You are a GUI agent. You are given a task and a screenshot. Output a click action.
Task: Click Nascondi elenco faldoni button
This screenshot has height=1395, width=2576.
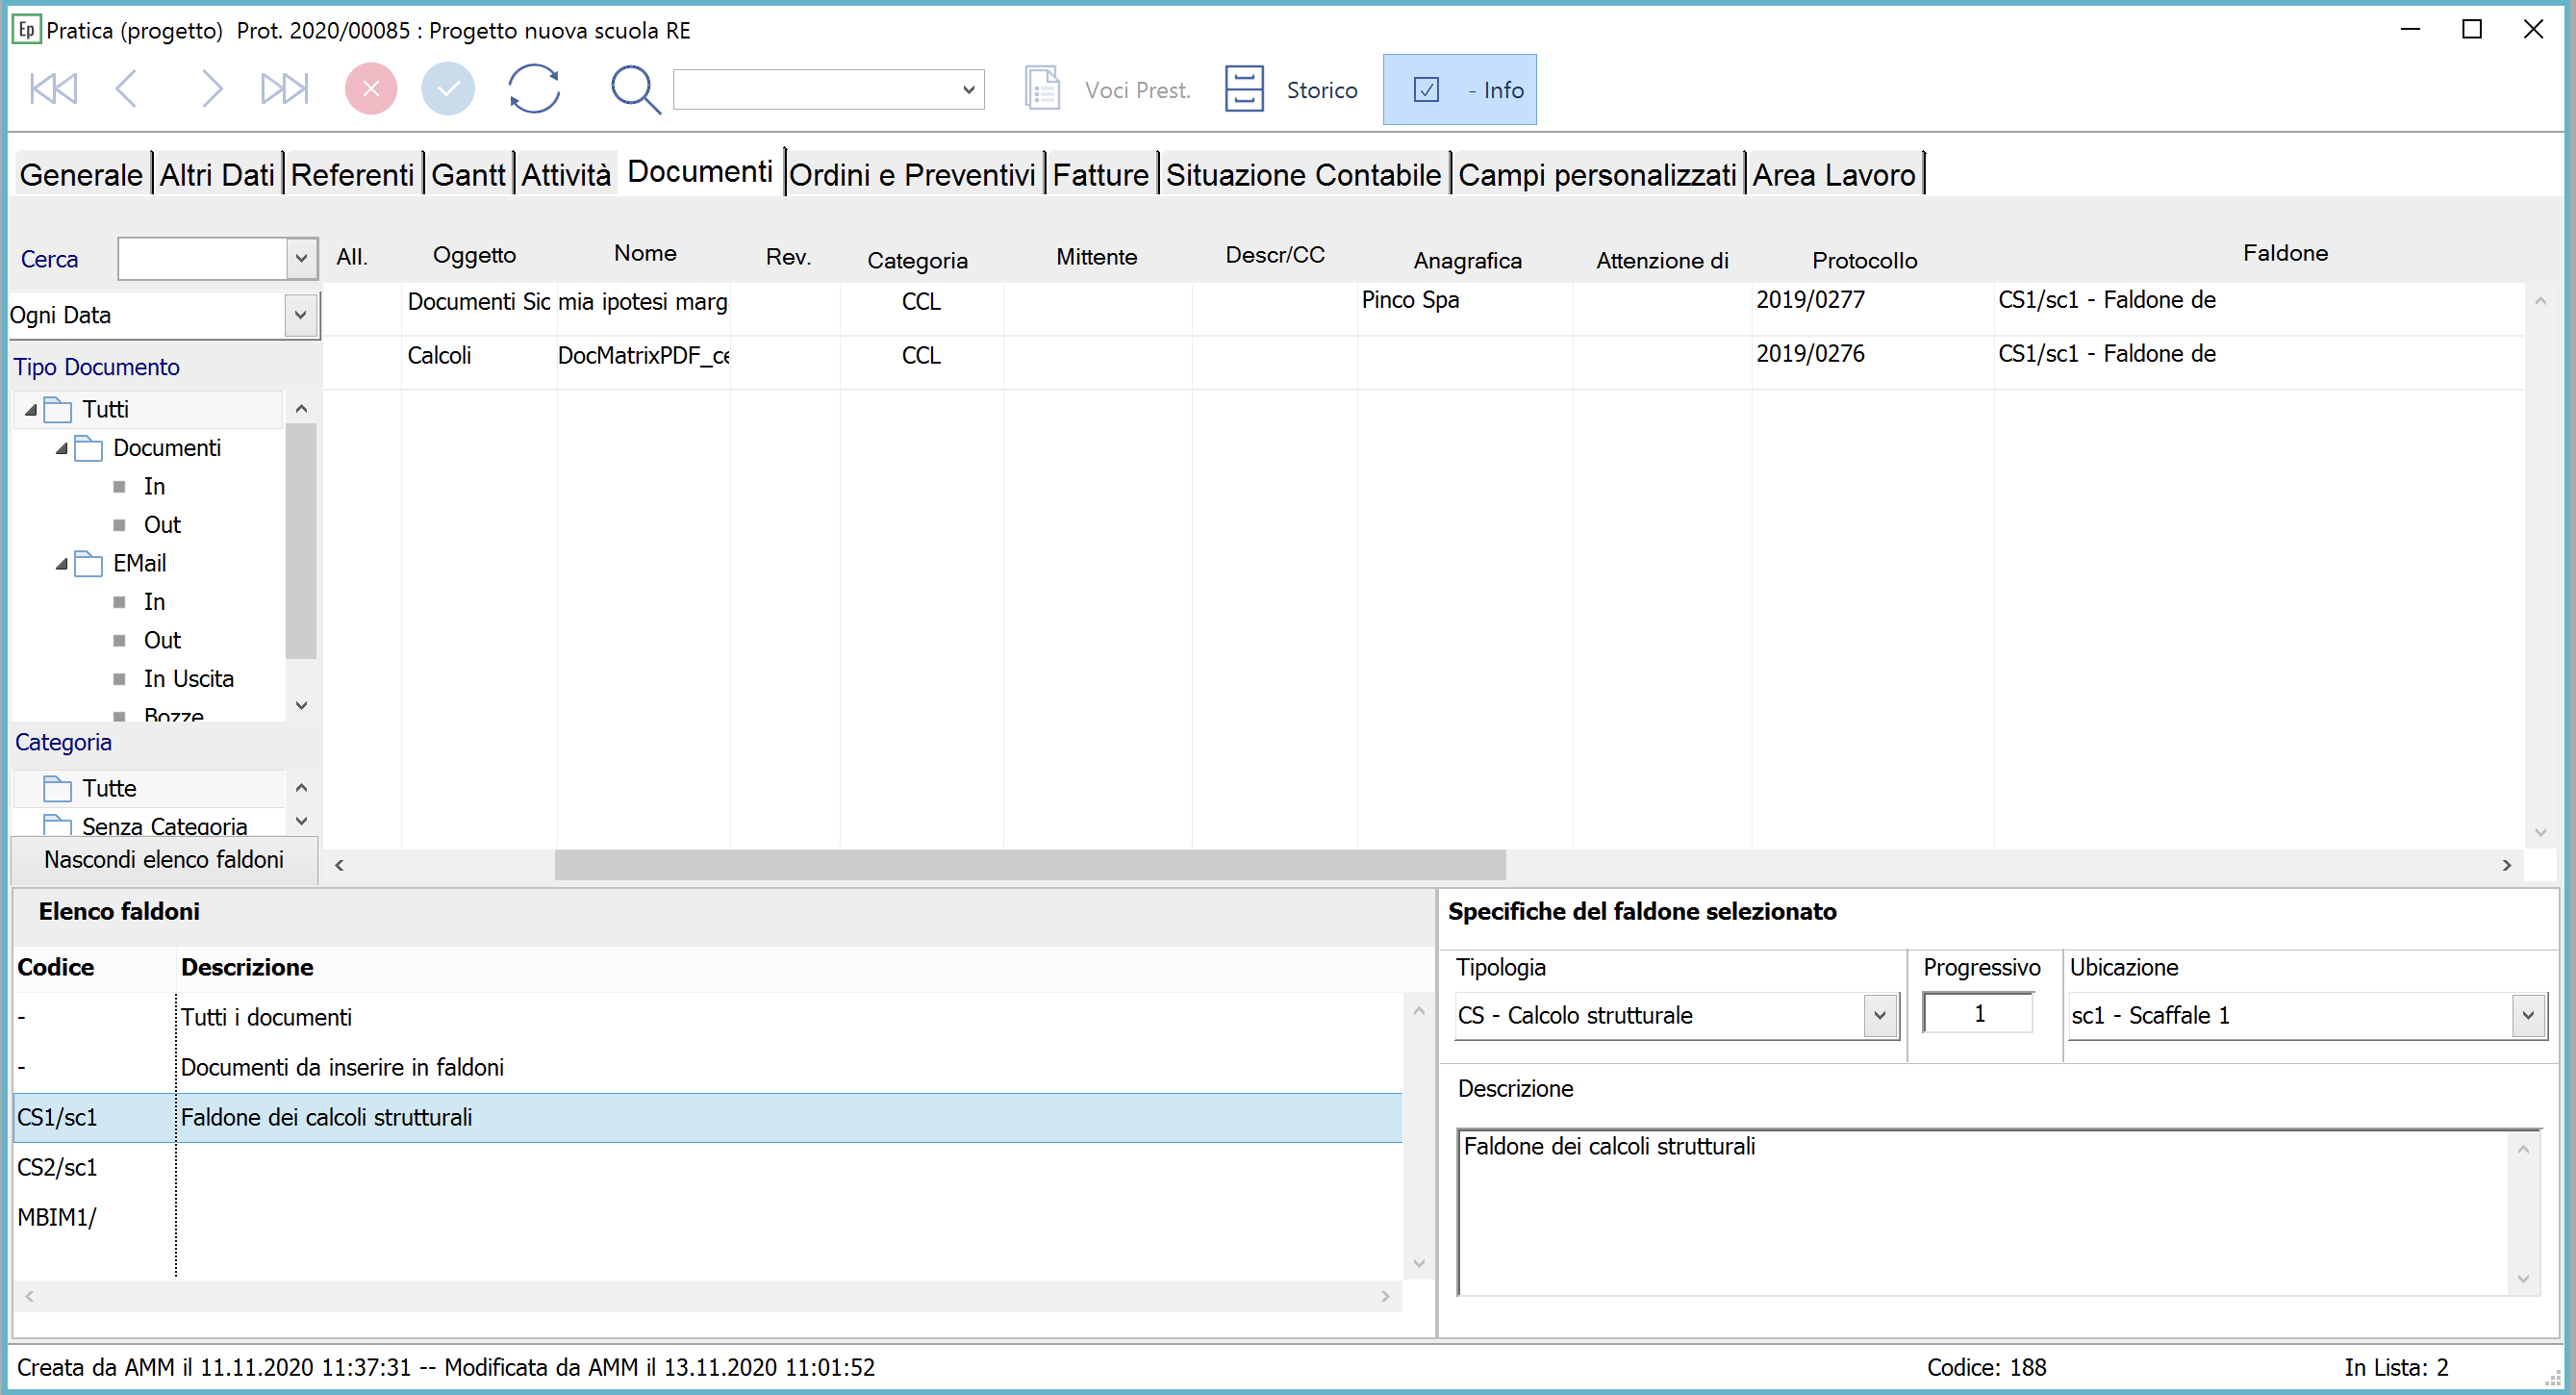coord(164,860)
